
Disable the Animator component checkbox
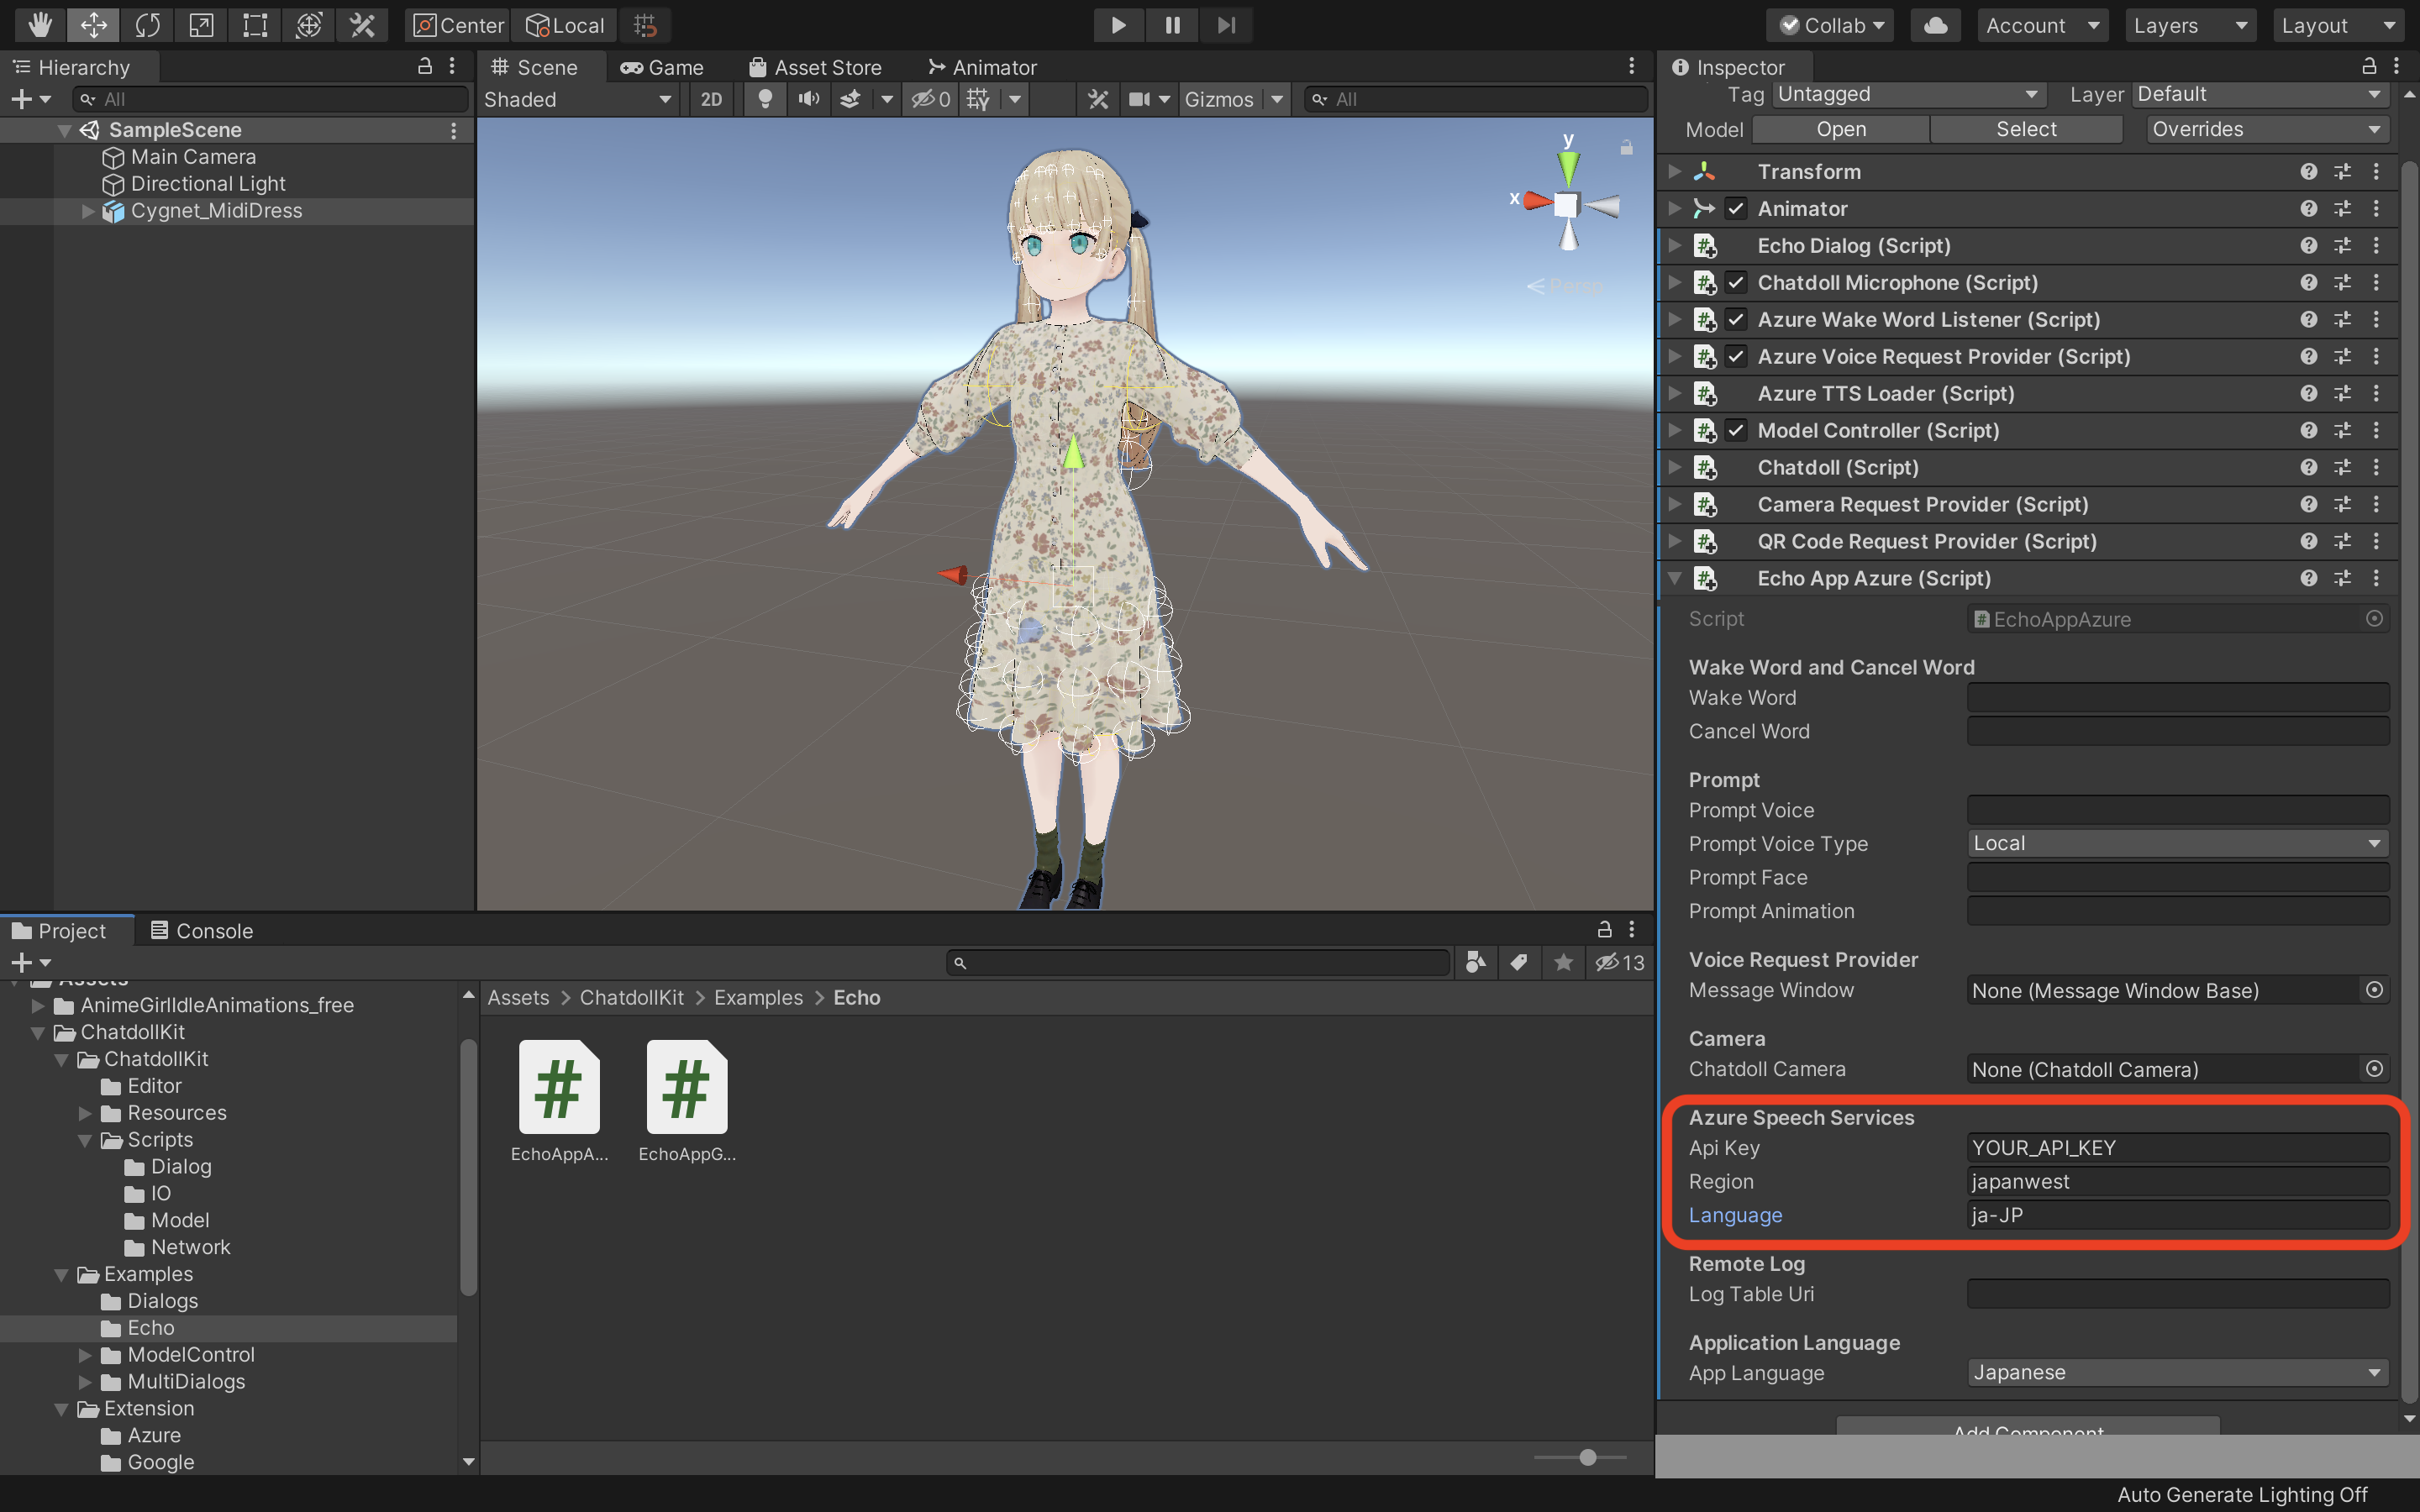point(1736,209)
